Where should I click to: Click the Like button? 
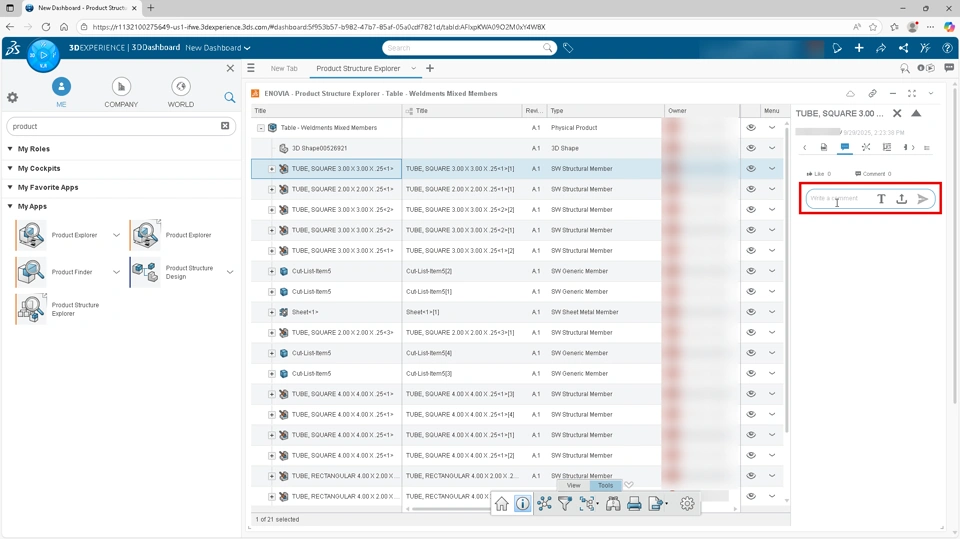click(819, 174)
